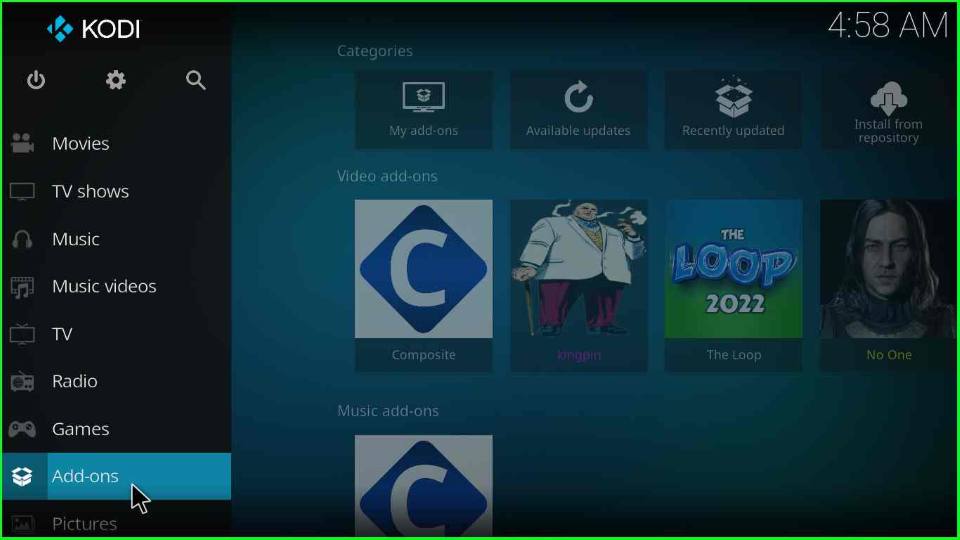Click the 'Video add-ons' heading
The image size is (960, 540).
[387, 176]
